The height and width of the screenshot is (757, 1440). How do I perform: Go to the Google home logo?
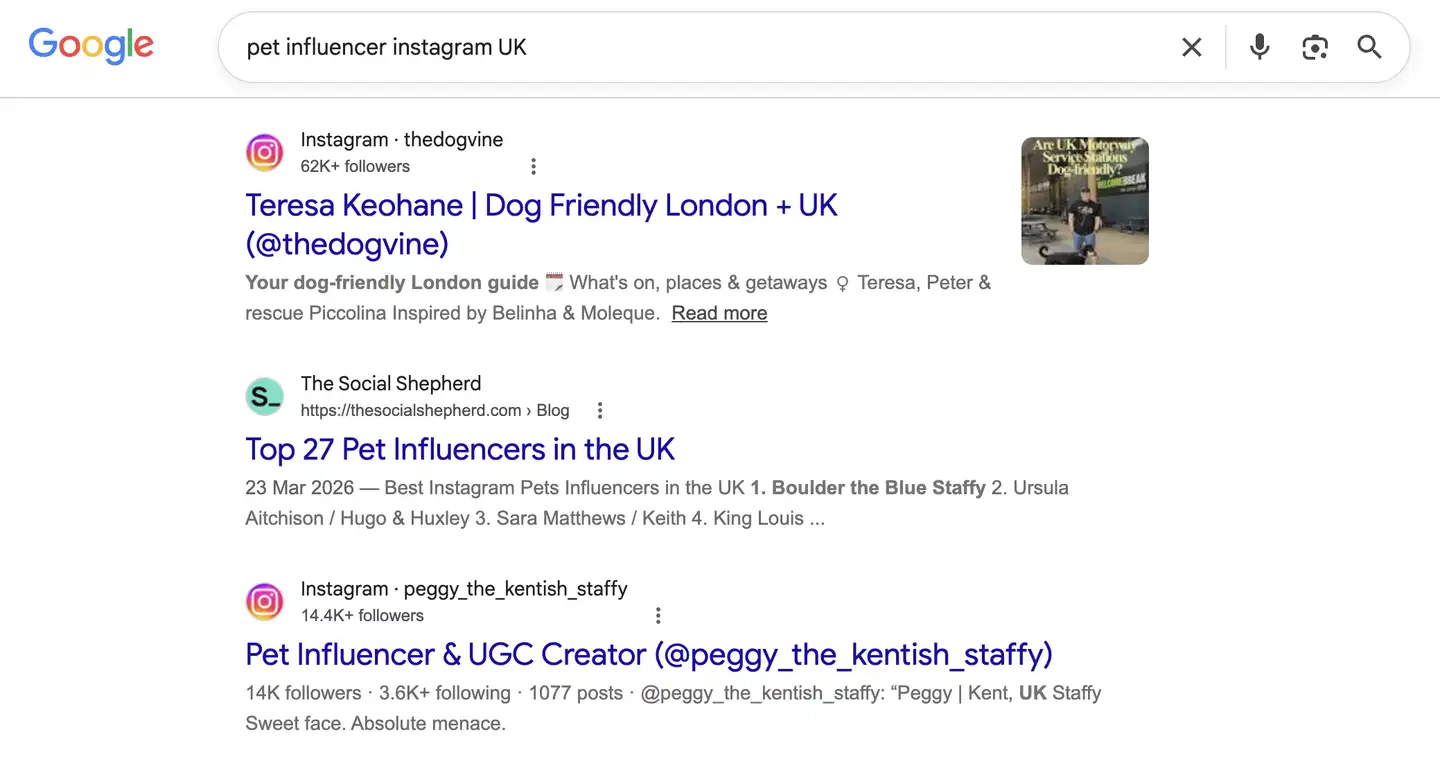click(91, 46)
